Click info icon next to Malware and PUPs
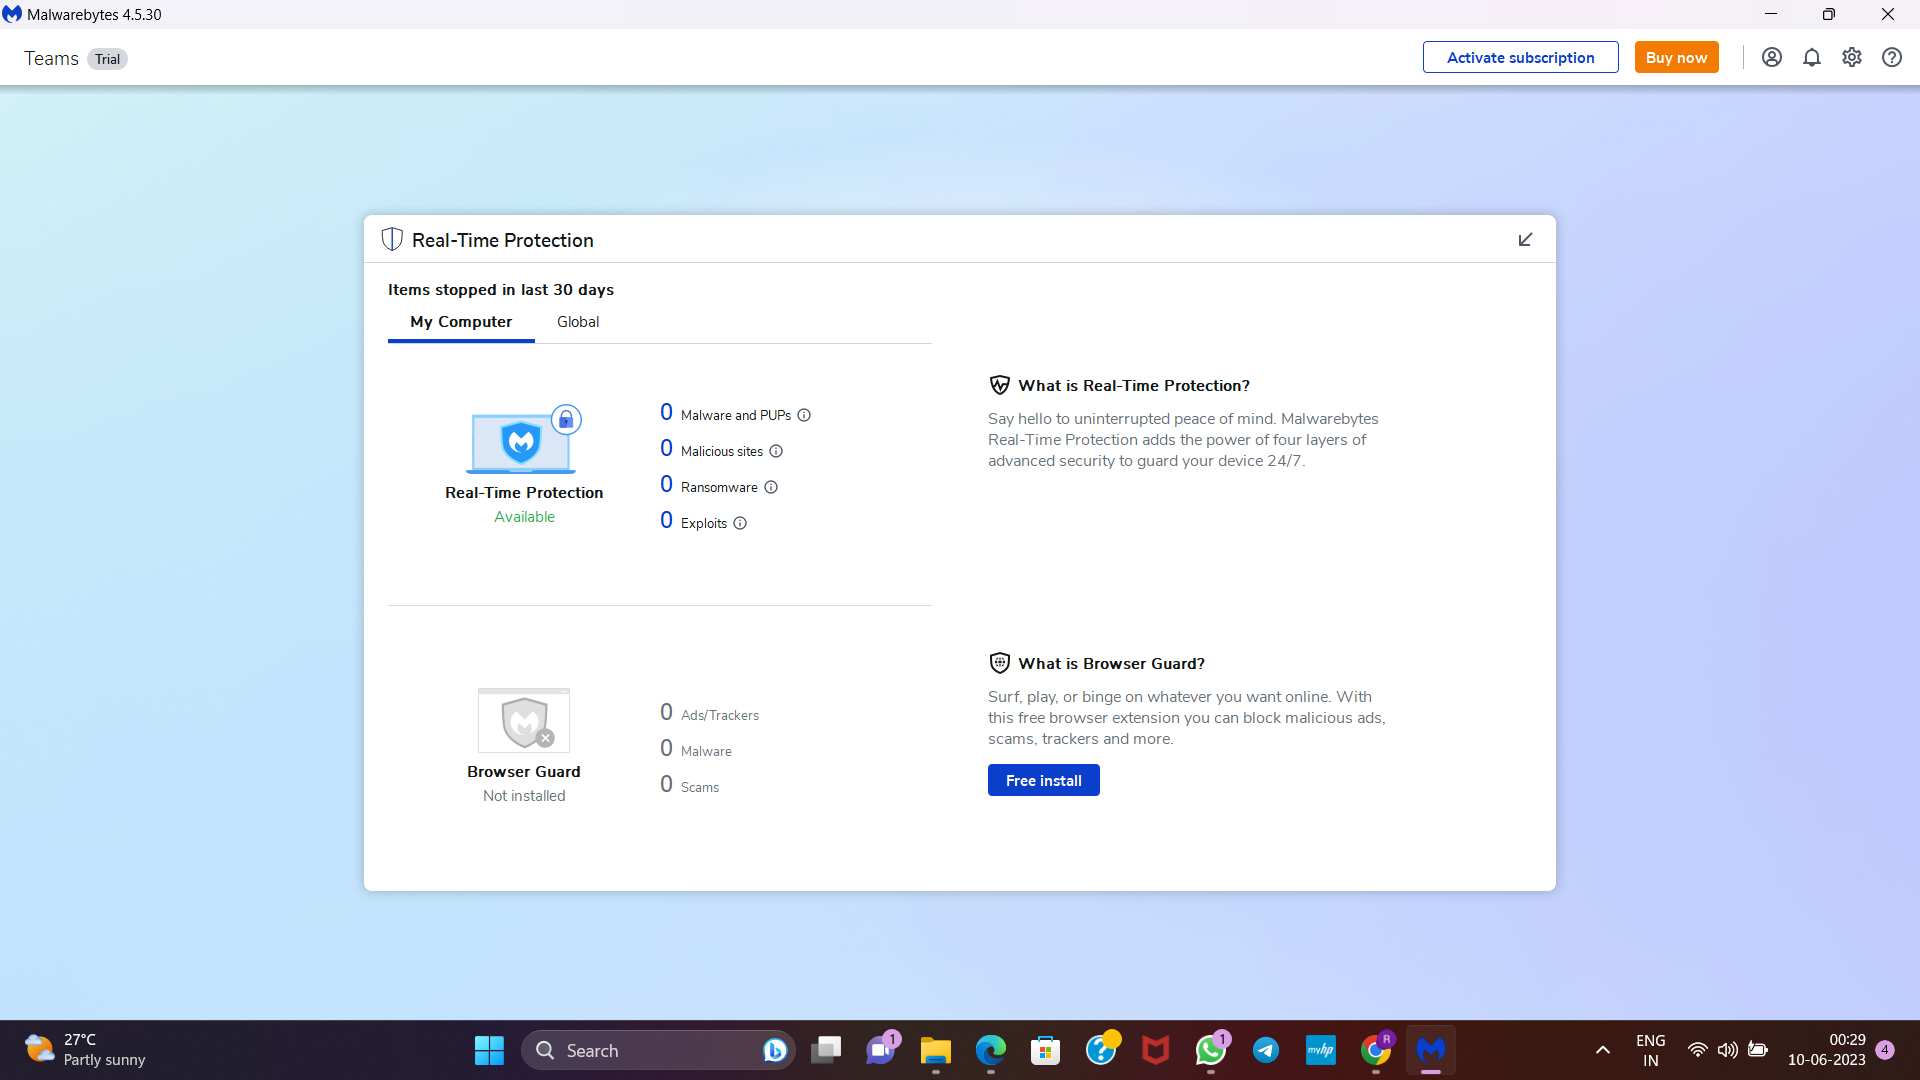Image resolution: width=1920 pixels, height=1080 pixels. (804, 415)
